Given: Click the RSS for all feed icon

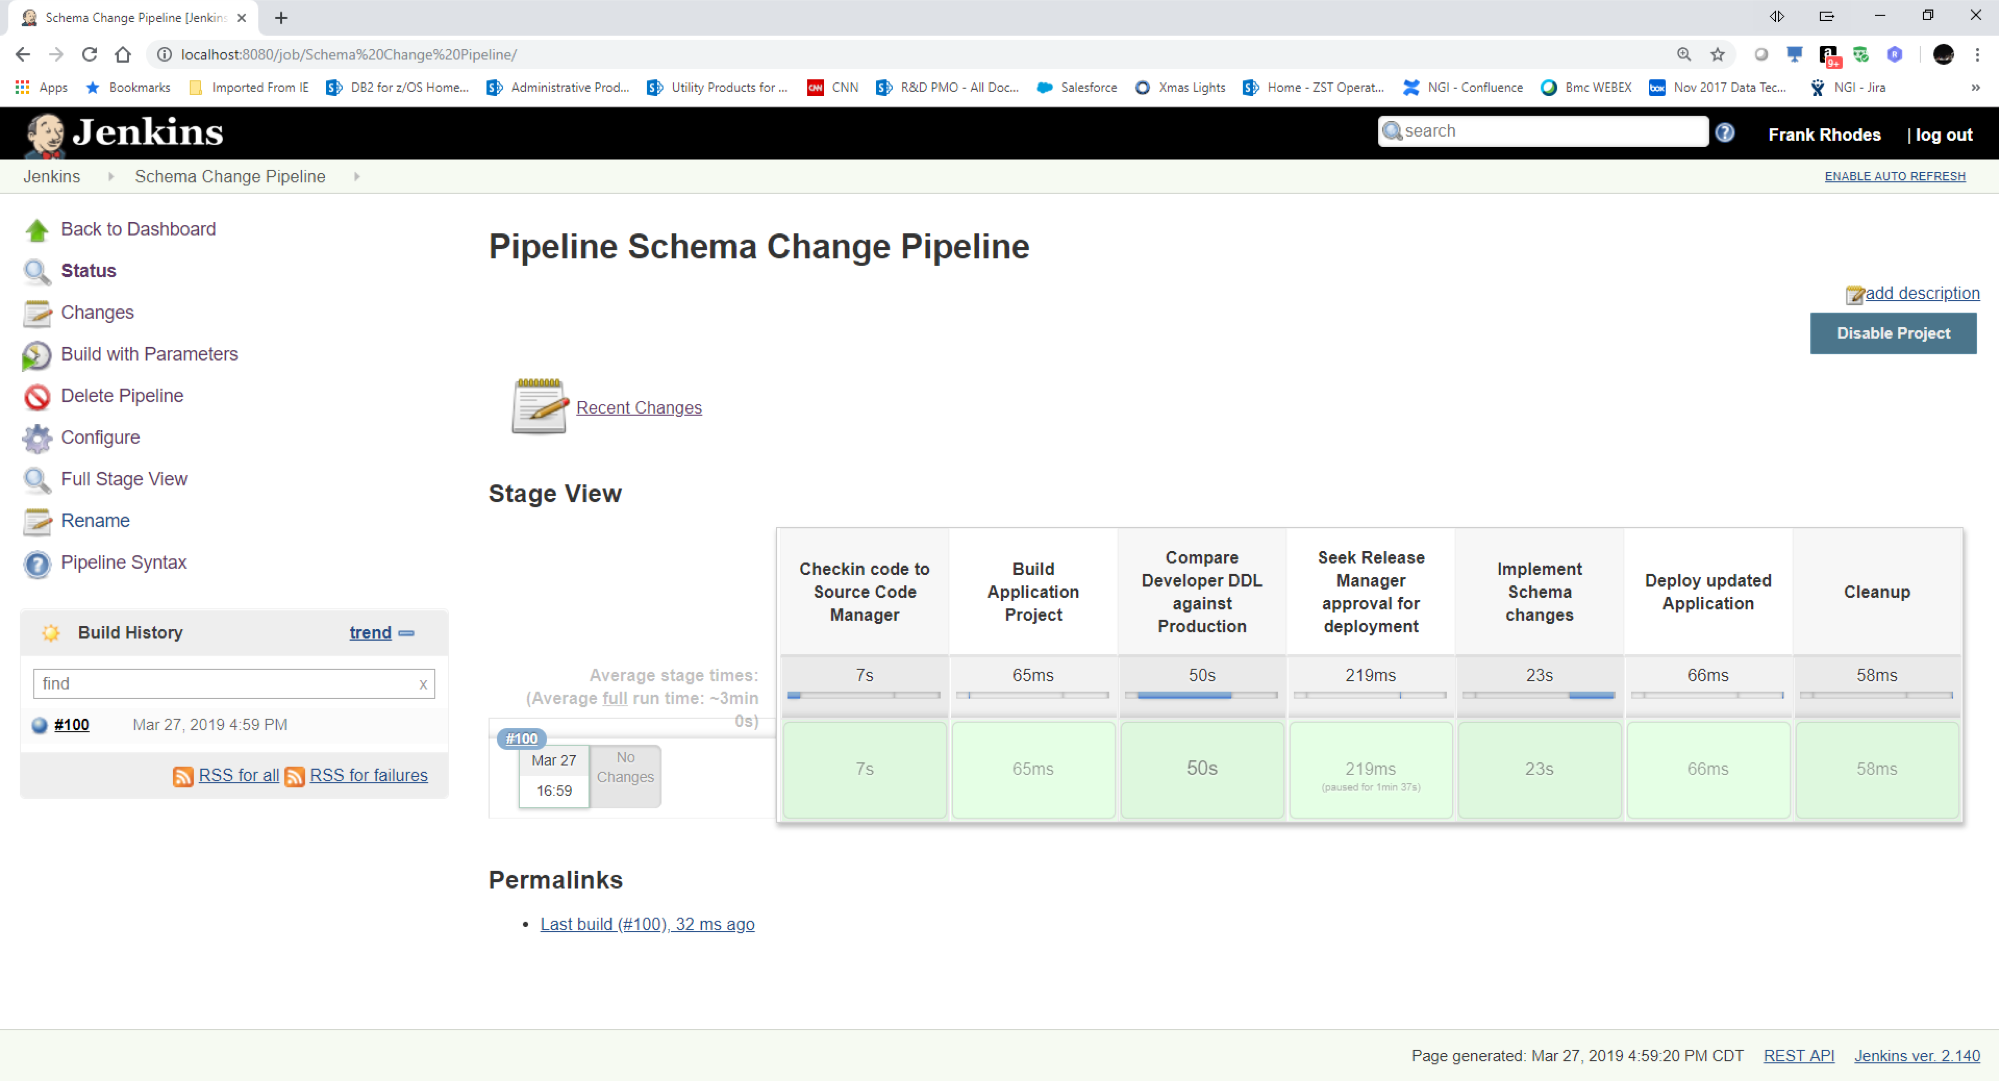Looking at the screenshot, I should (x=183, y=776).
